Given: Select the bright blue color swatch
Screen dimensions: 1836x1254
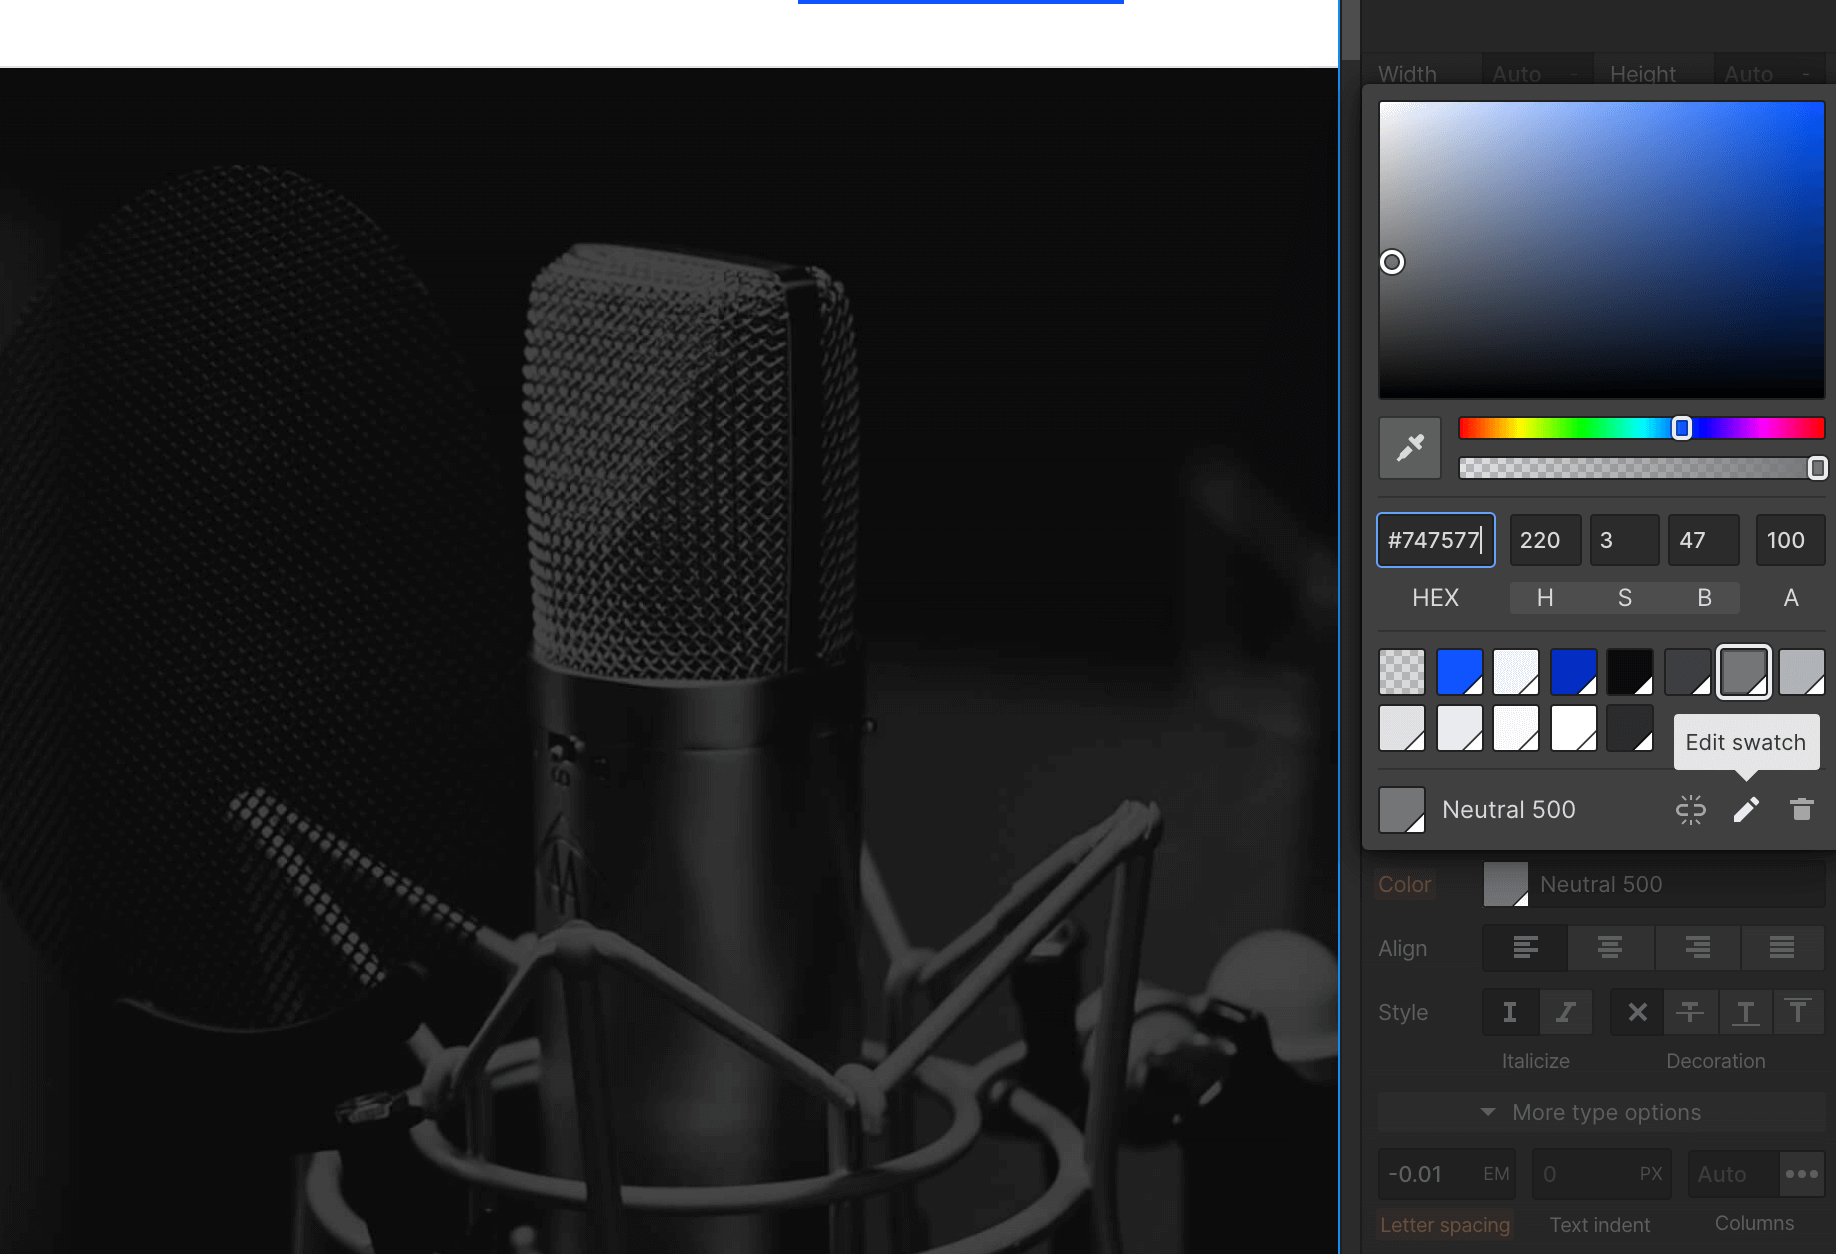Looking at the screenshot, I should tap(1460, 671).
